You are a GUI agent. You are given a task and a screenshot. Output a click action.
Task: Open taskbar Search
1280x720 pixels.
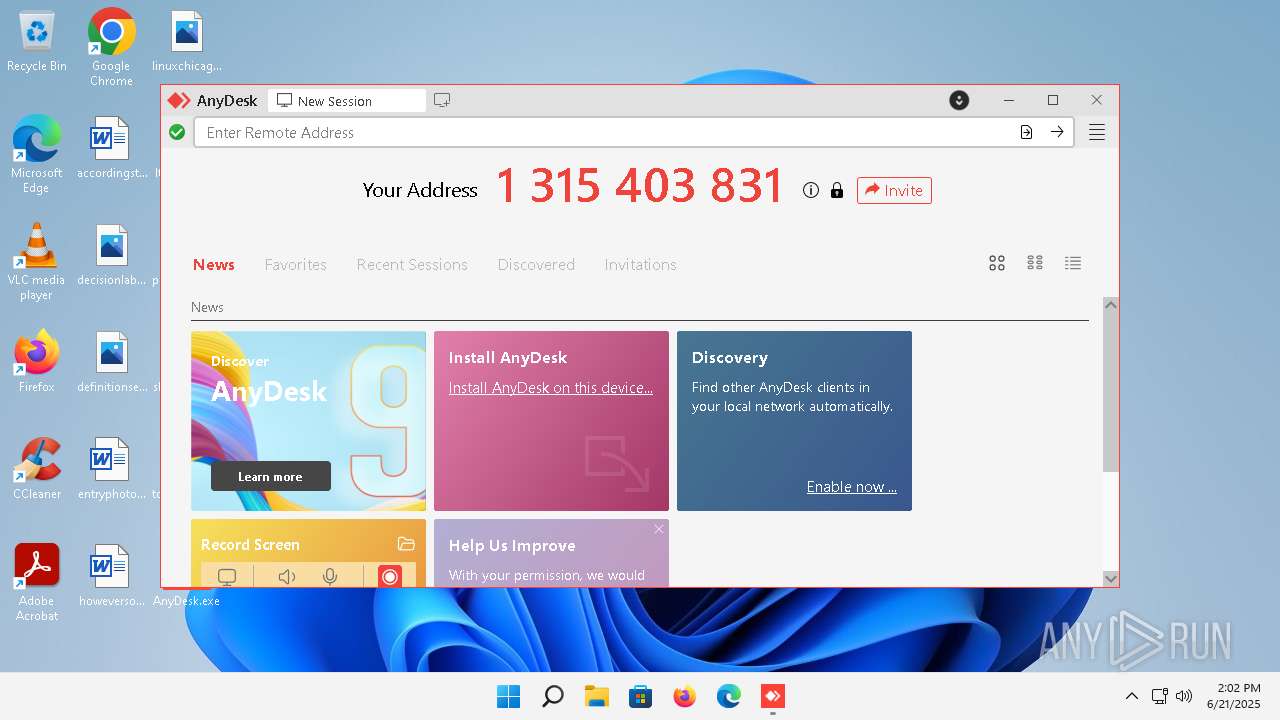(553, 696)
